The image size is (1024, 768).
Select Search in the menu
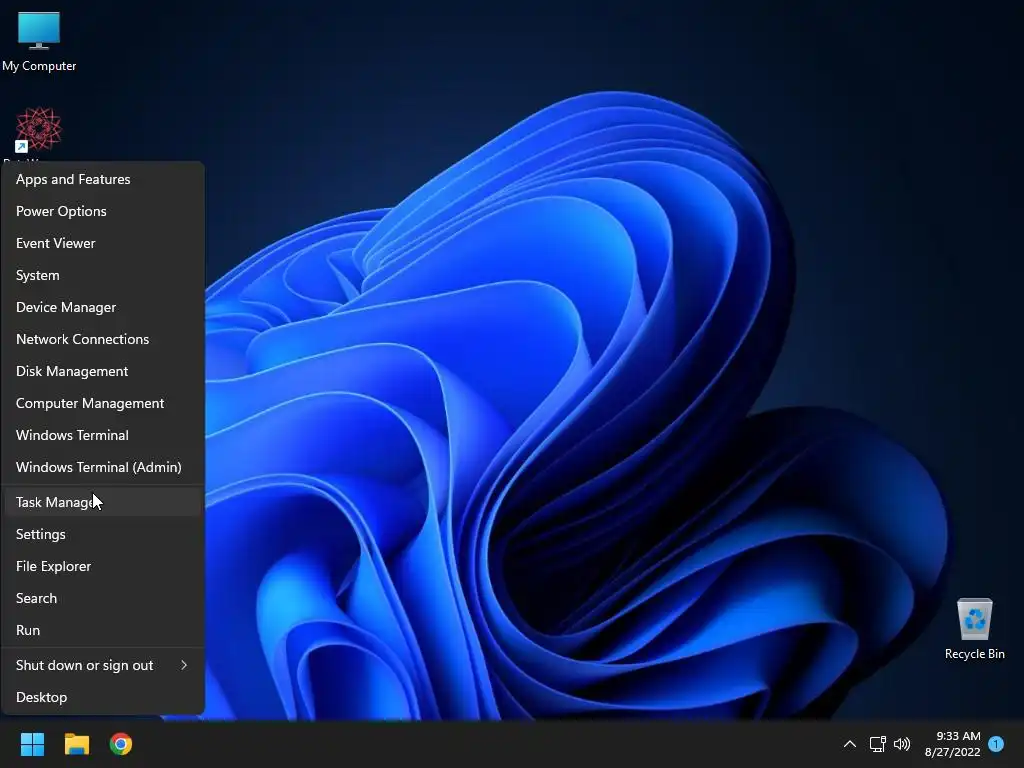click(x=103, y=598)
